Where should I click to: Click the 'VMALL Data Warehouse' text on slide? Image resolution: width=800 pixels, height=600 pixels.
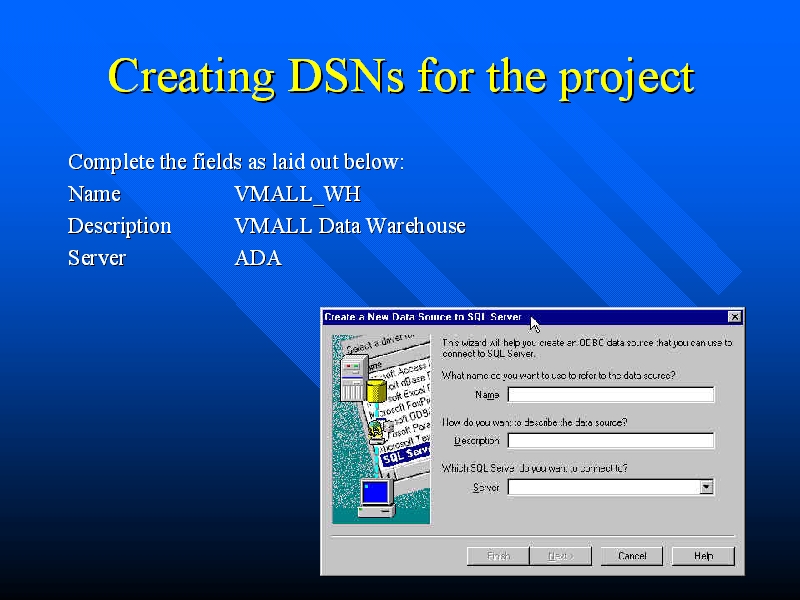tap(349, 226)
